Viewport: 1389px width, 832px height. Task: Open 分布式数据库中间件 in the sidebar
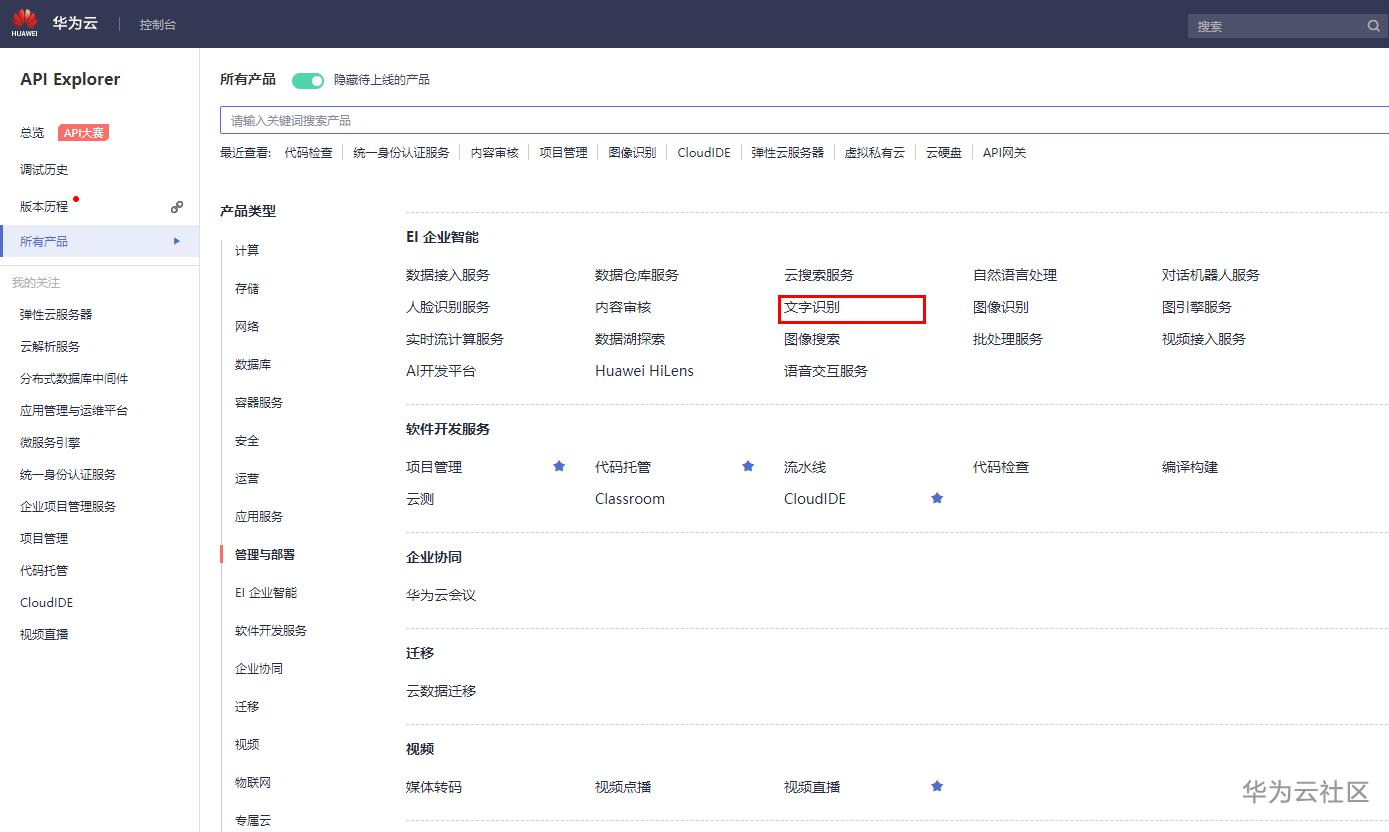point(74,378)
